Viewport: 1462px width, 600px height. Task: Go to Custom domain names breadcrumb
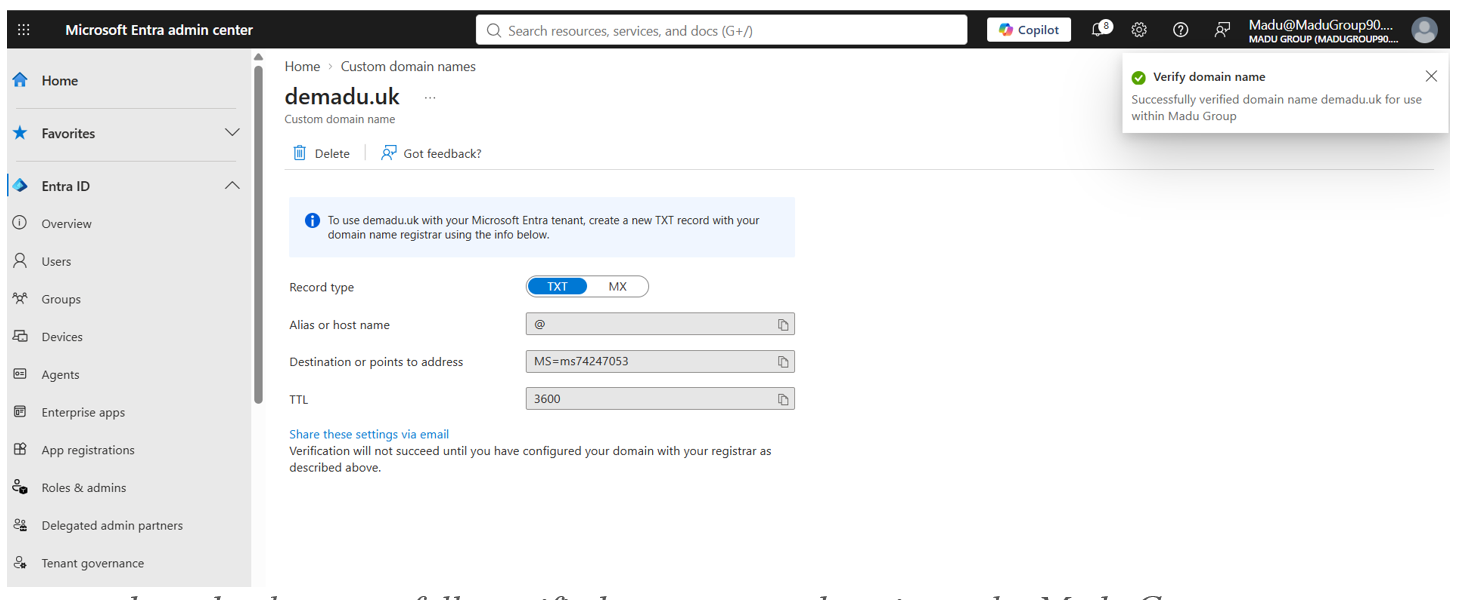click(408, 66)
